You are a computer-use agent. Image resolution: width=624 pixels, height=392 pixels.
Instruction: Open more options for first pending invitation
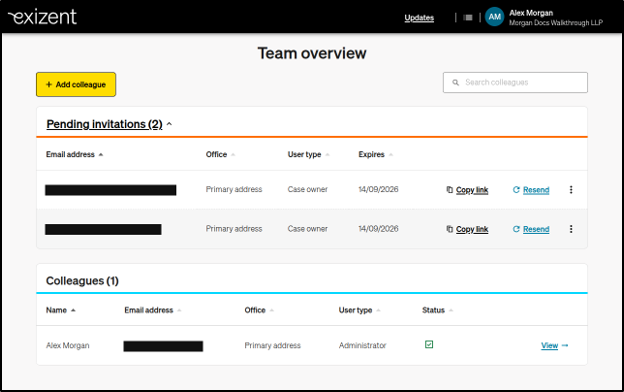click(571, 190)
